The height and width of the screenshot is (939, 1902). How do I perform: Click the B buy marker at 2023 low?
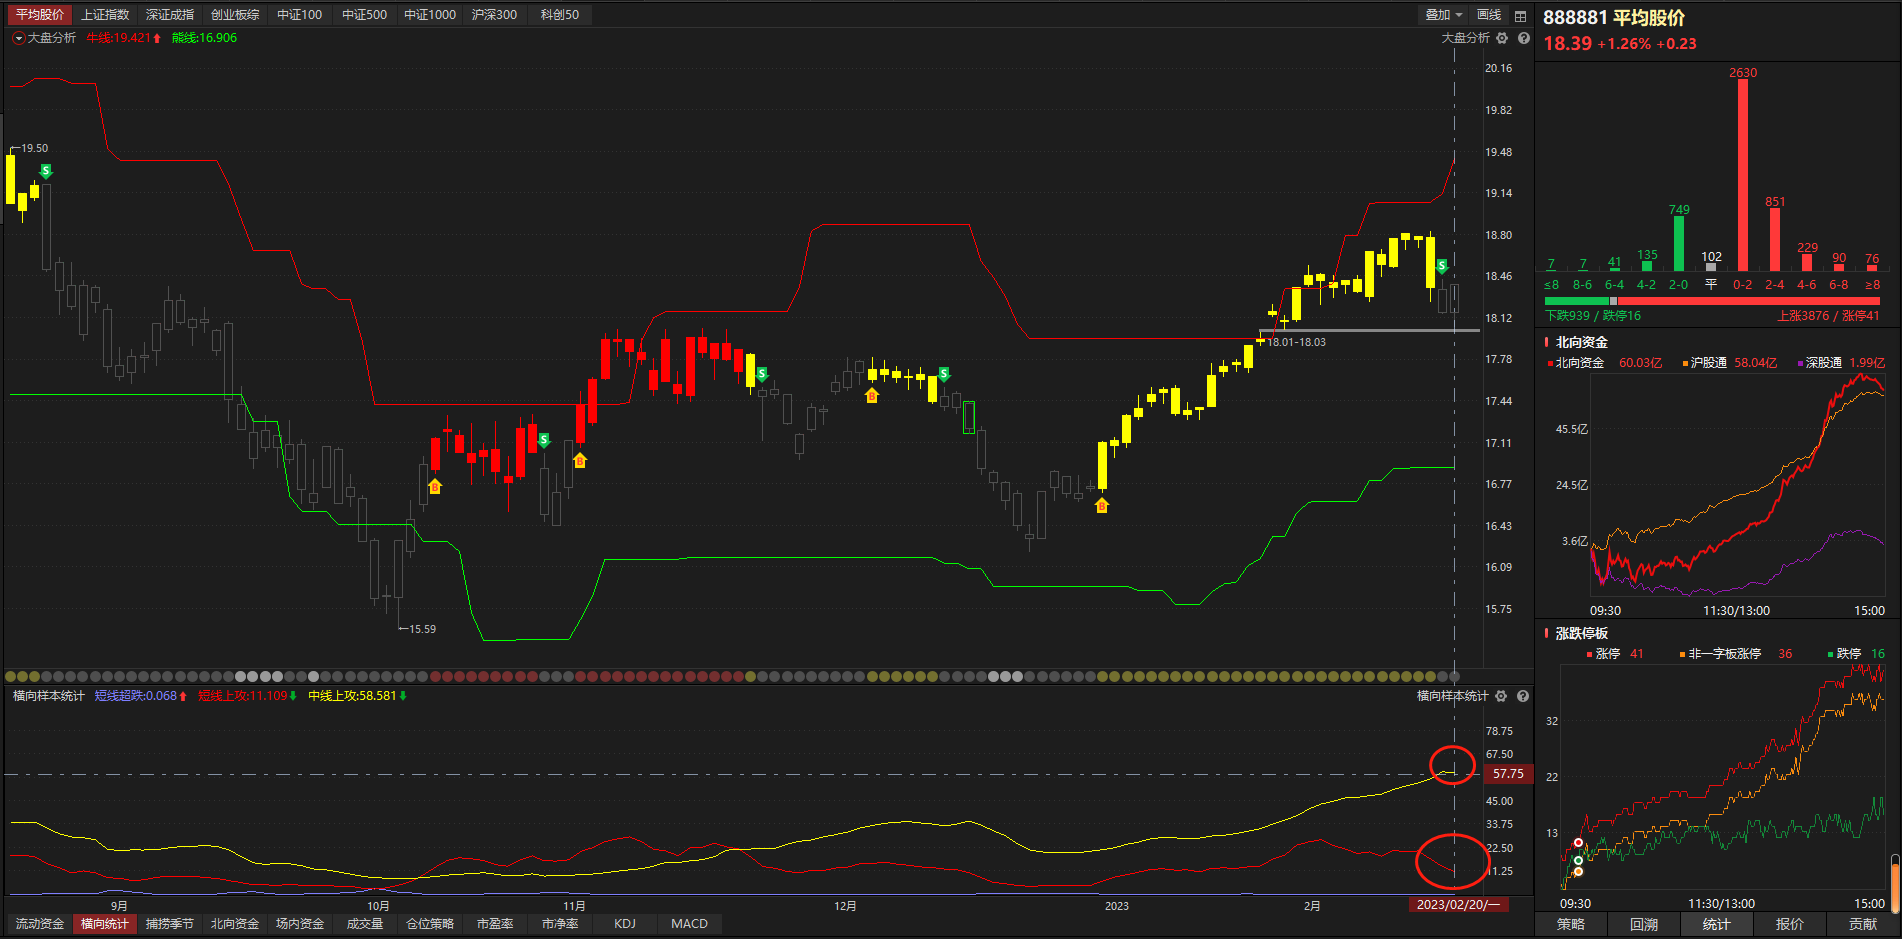point(1102,506)
